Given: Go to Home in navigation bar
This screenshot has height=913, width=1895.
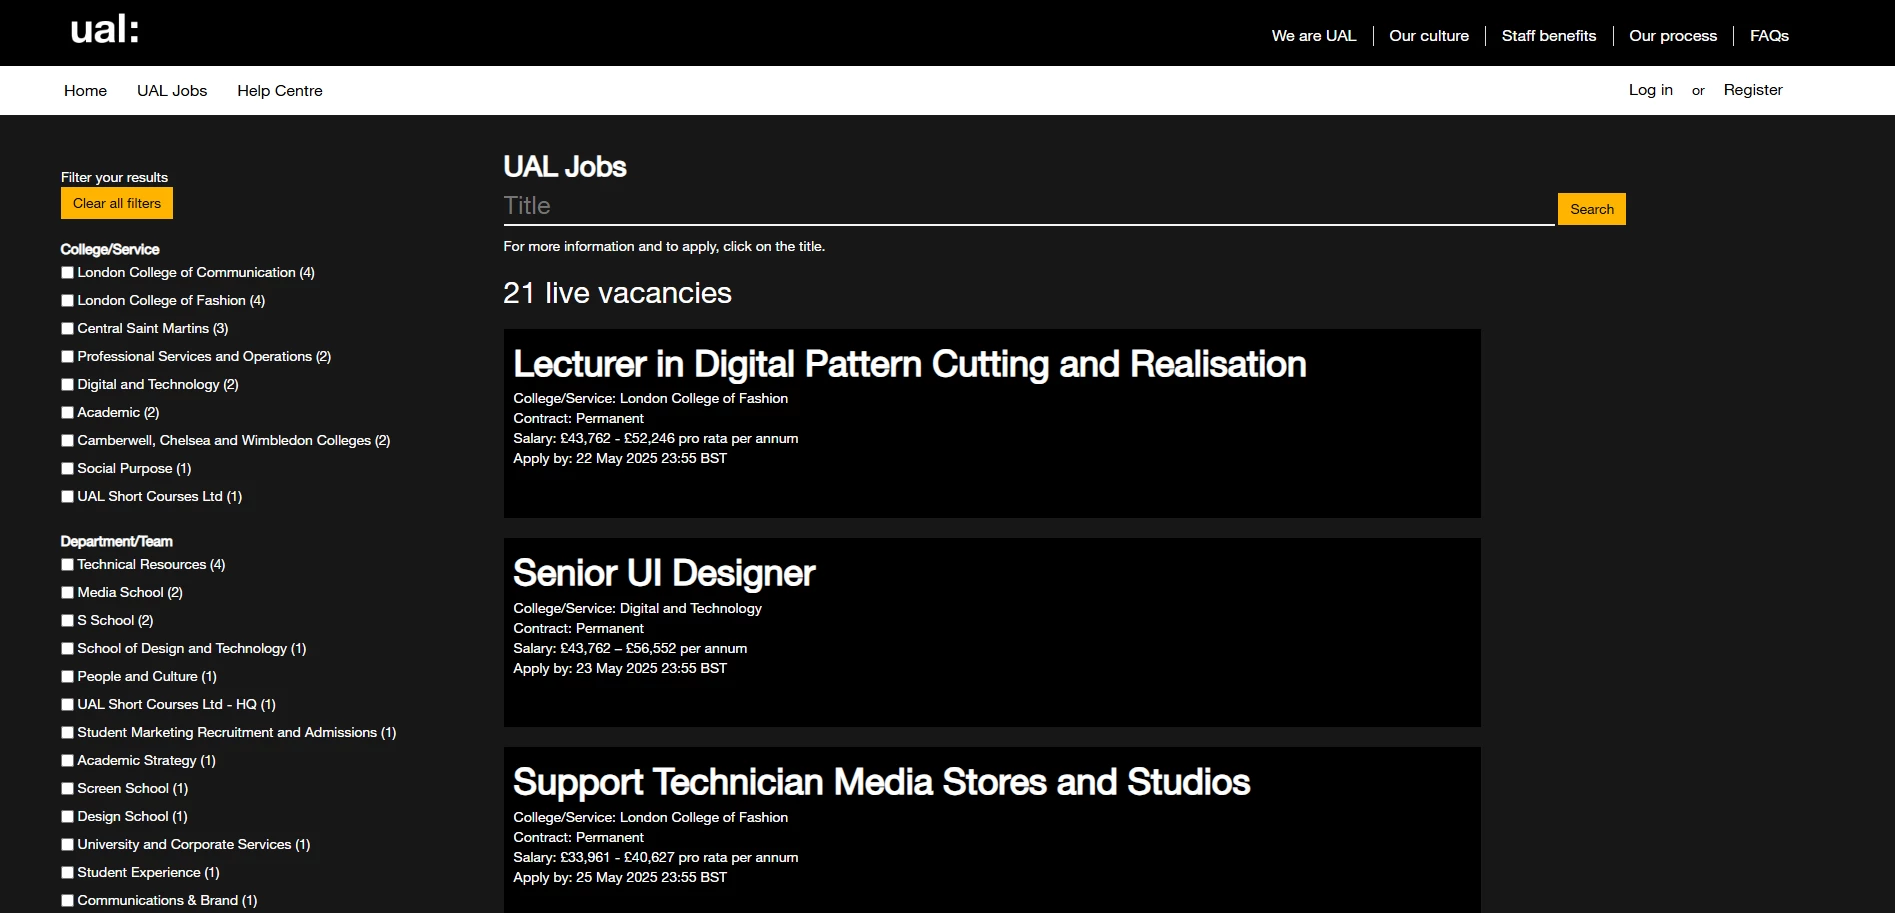Looking at the screenshot, I should pos(85,91).
